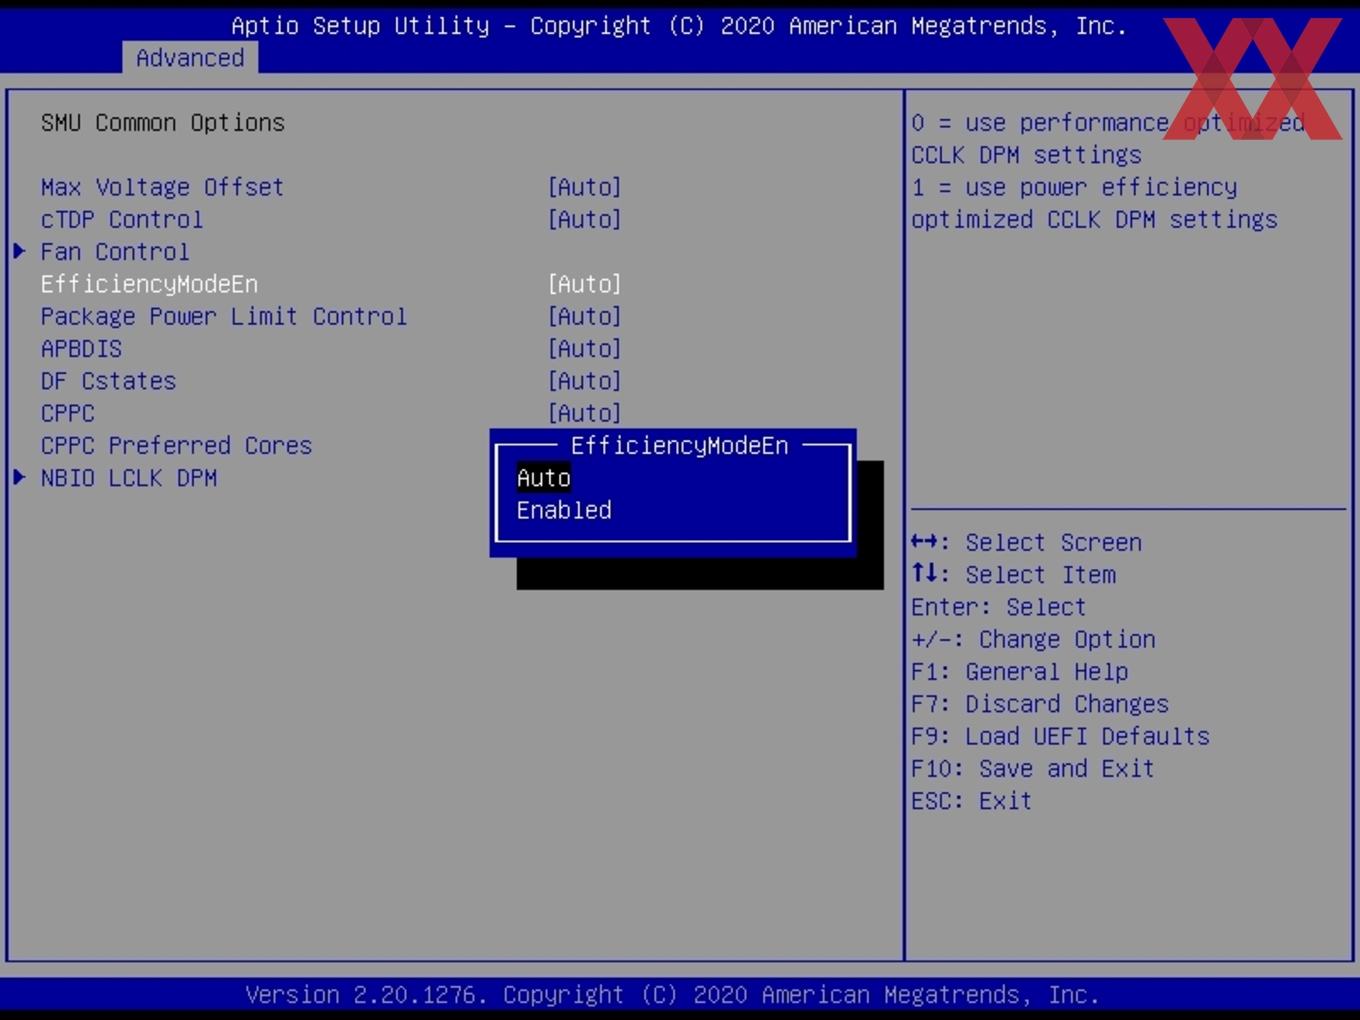Open the APBDIS [Auto] value

(585, 348)
